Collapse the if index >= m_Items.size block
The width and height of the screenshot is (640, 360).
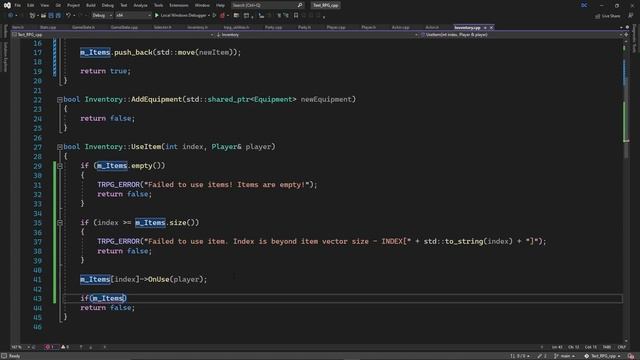[x=60, y=223]
